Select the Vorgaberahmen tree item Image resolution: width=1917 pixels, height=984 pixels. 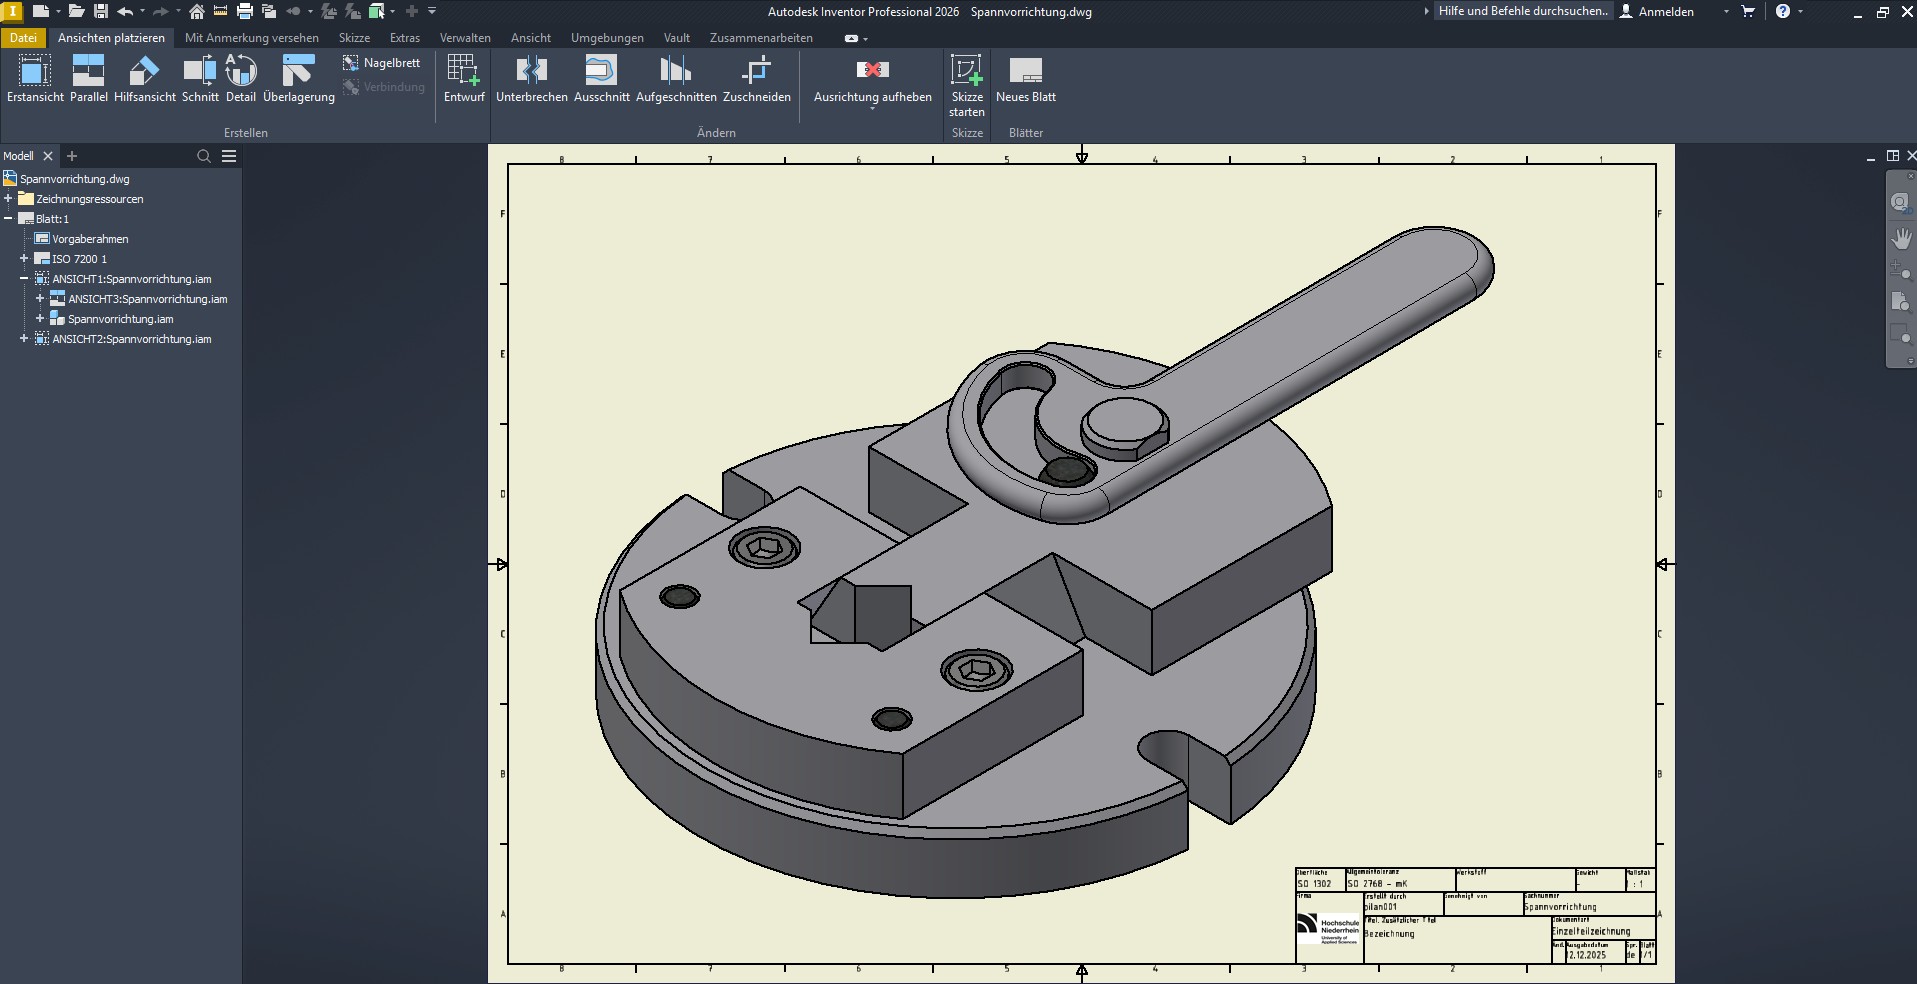click(90, 239)
